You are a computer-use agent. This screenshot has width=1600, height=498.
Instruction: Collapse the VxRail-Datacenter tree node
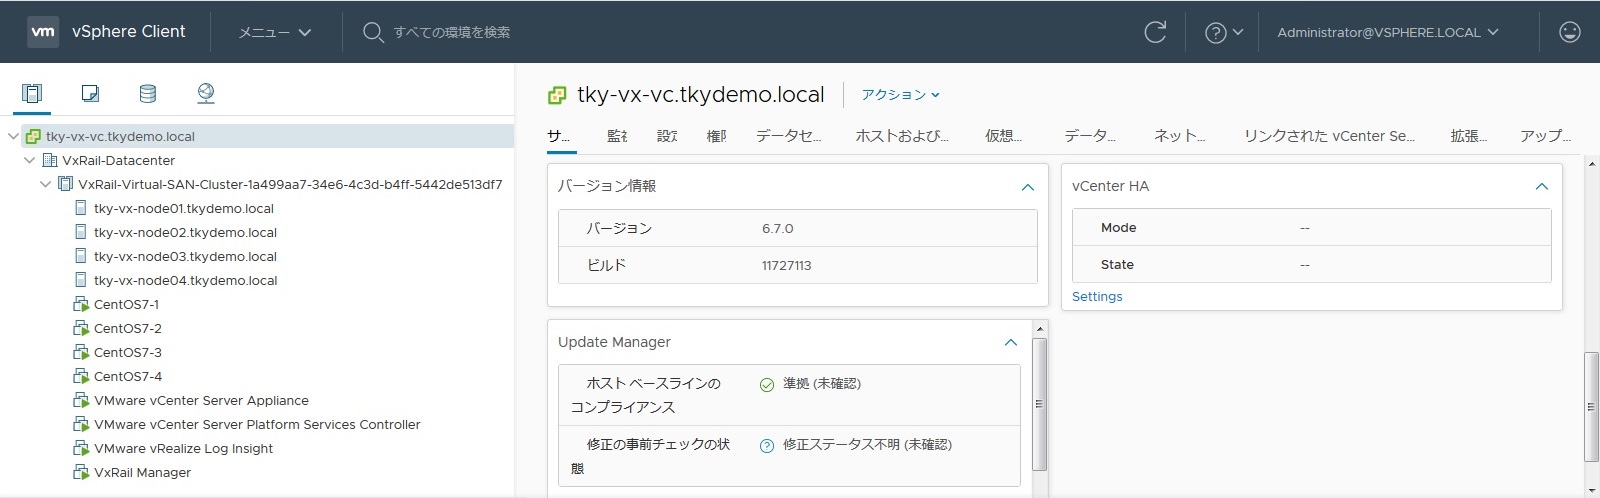tap(30, 160)
